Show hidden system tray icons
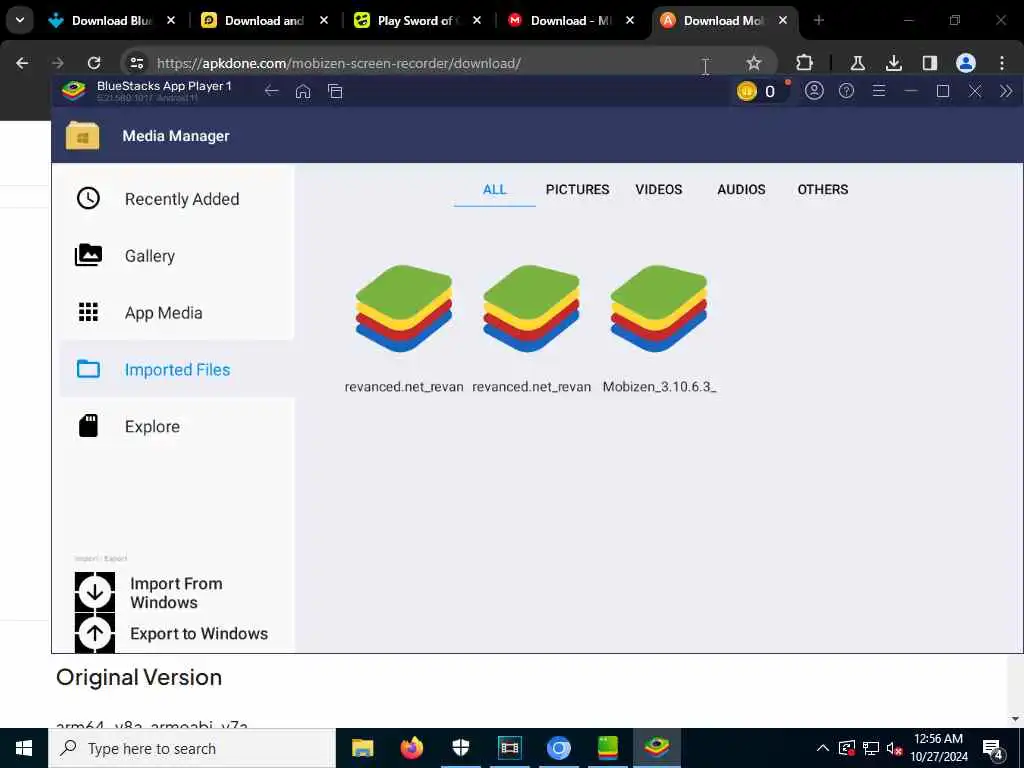Screen dimensions: 1024x768 [x=823, y=748]
